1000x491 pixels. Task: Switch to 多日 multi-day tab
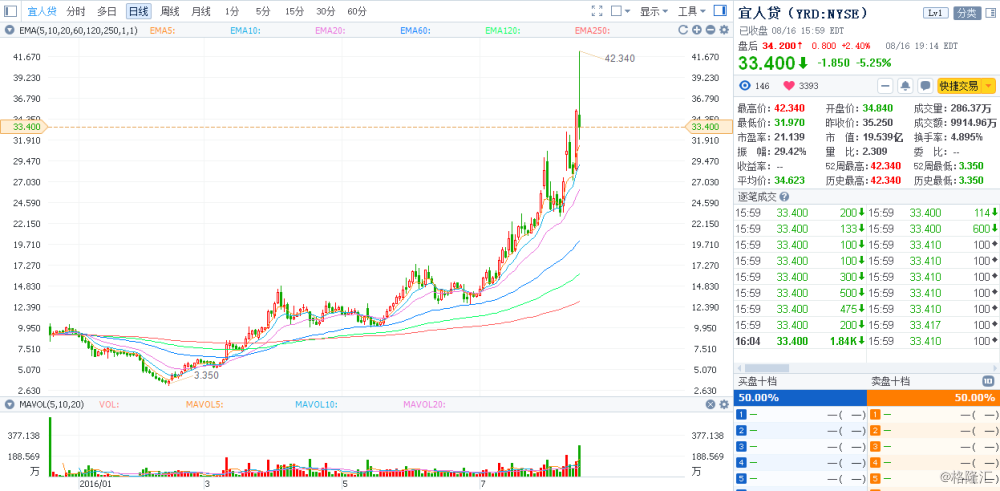[x=107, y=11]
